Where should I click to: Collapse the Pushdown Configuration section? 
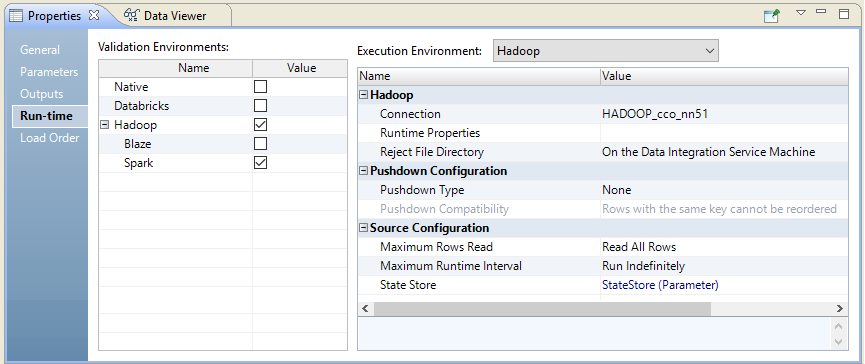coord(363,171)
